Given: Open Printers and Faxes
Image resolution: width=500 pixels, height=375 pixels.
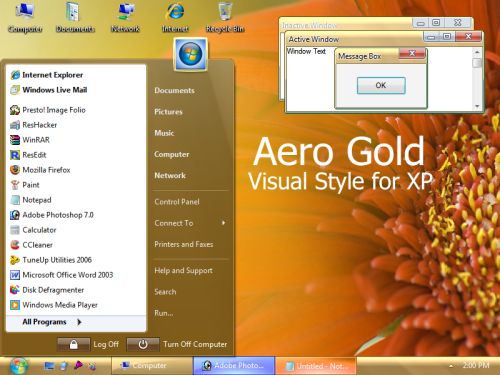Looking at the screenshot, I should [x=184, y=244].
